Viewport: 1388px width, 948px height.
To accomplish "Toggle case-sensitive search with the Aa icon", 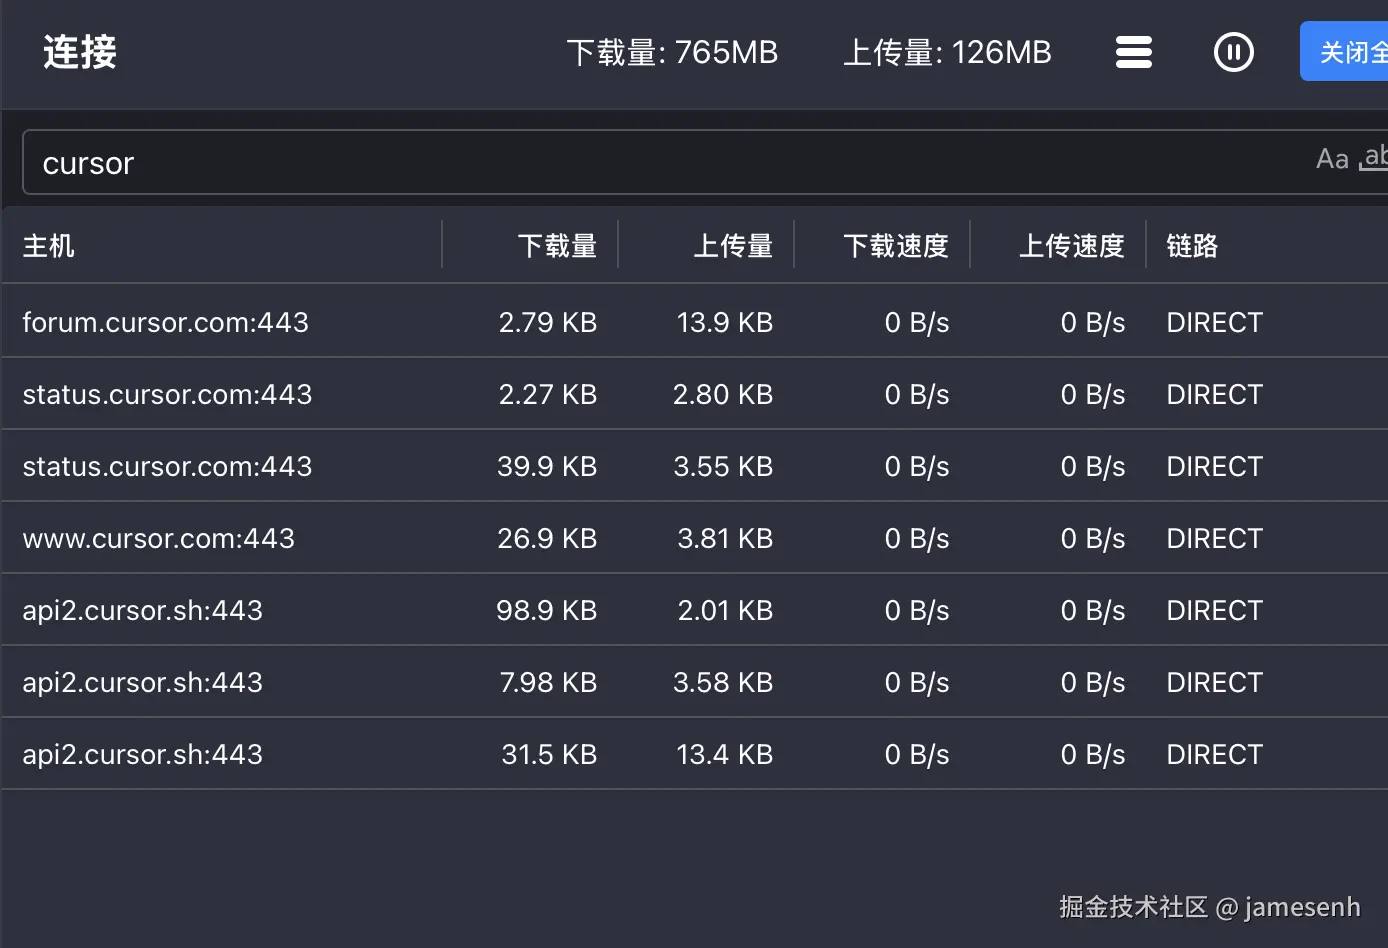I will 1331,158.
